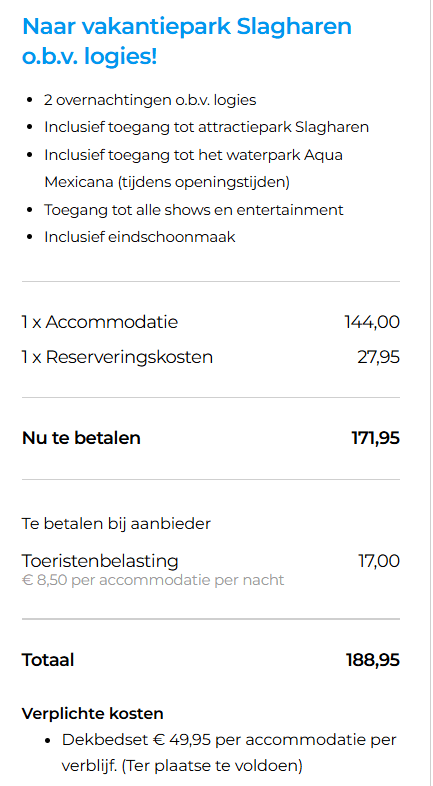Image resolution: width=433 pixels, height=786 pixels.
Task: Click the 'Nu te betalen' label
Action: click(x=81, y=438)
